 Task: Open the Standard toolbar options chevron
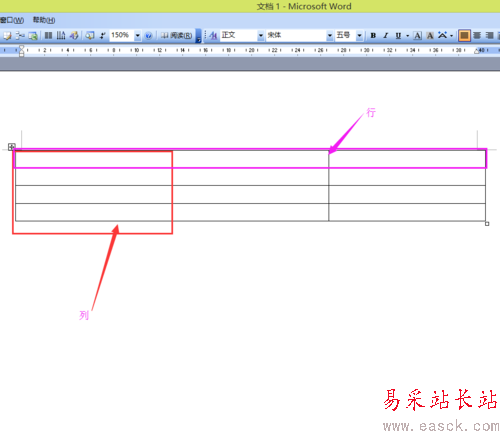[x=198, y=35]
